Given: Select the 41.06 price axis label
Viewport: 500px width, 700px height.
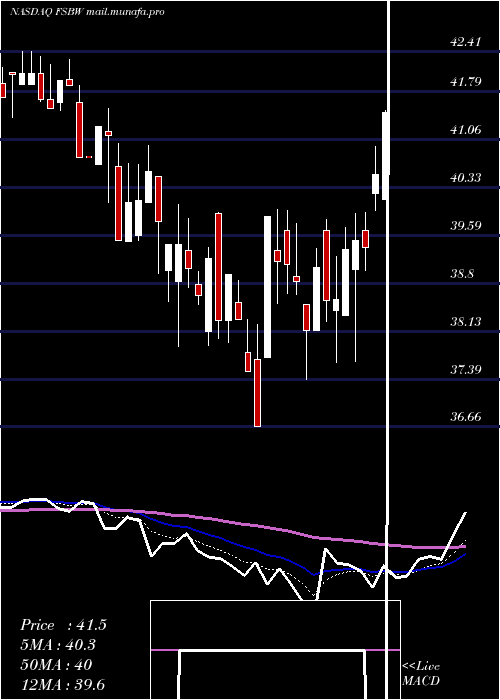Looking at the screenshot, I should 466,130.
